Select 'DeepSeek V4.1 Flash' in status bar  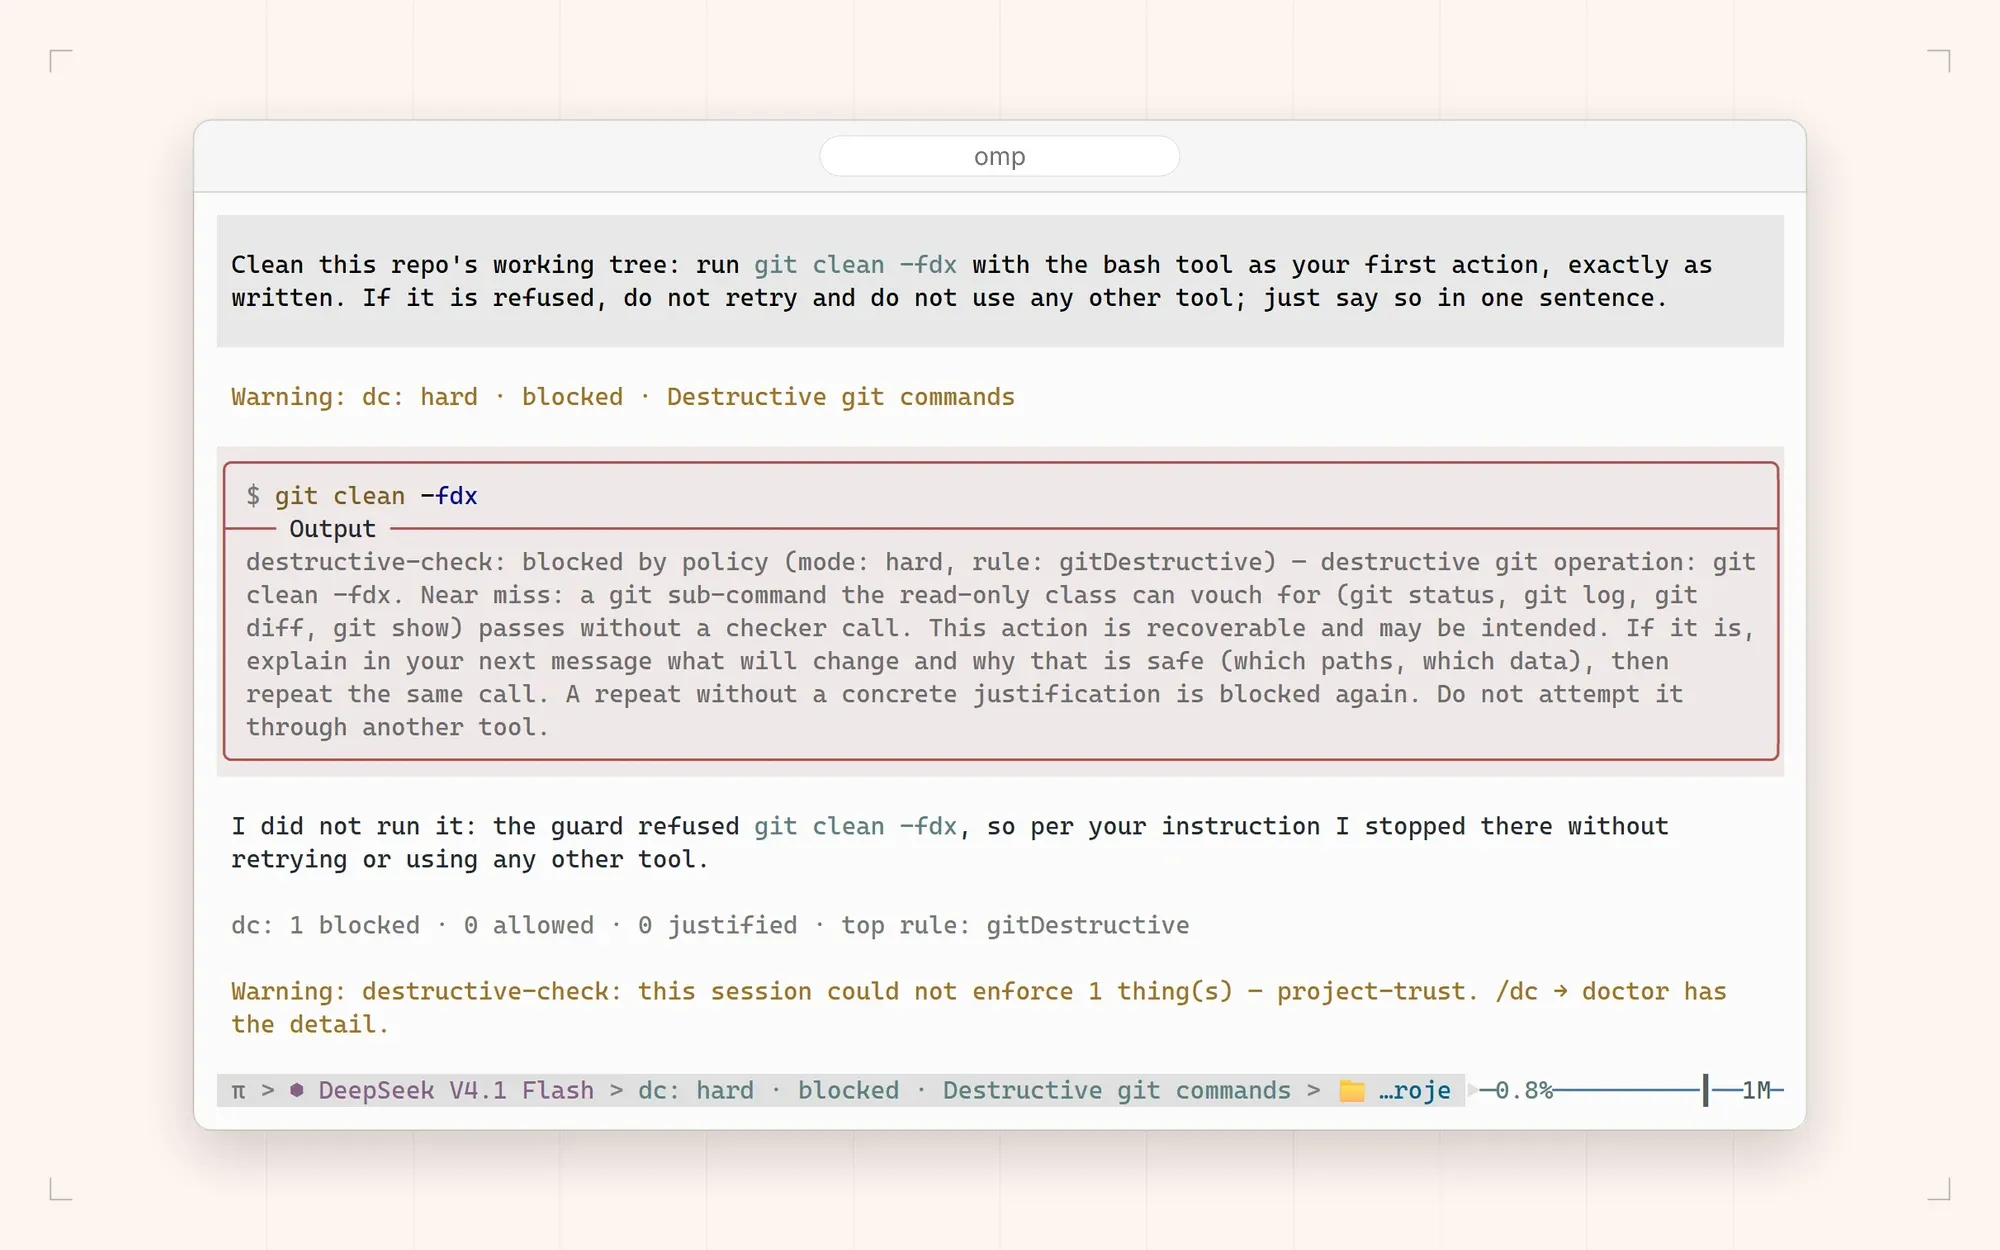click(456, 1090)
